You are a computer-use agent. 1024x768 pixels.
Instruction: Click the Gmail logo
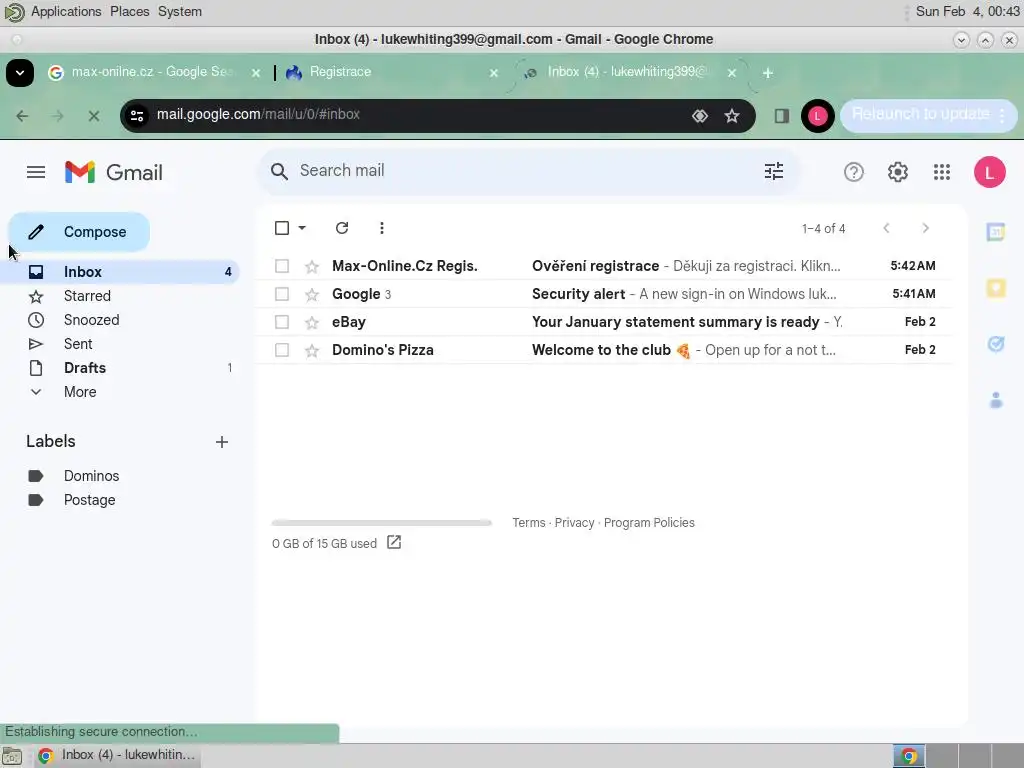point(114,172)
